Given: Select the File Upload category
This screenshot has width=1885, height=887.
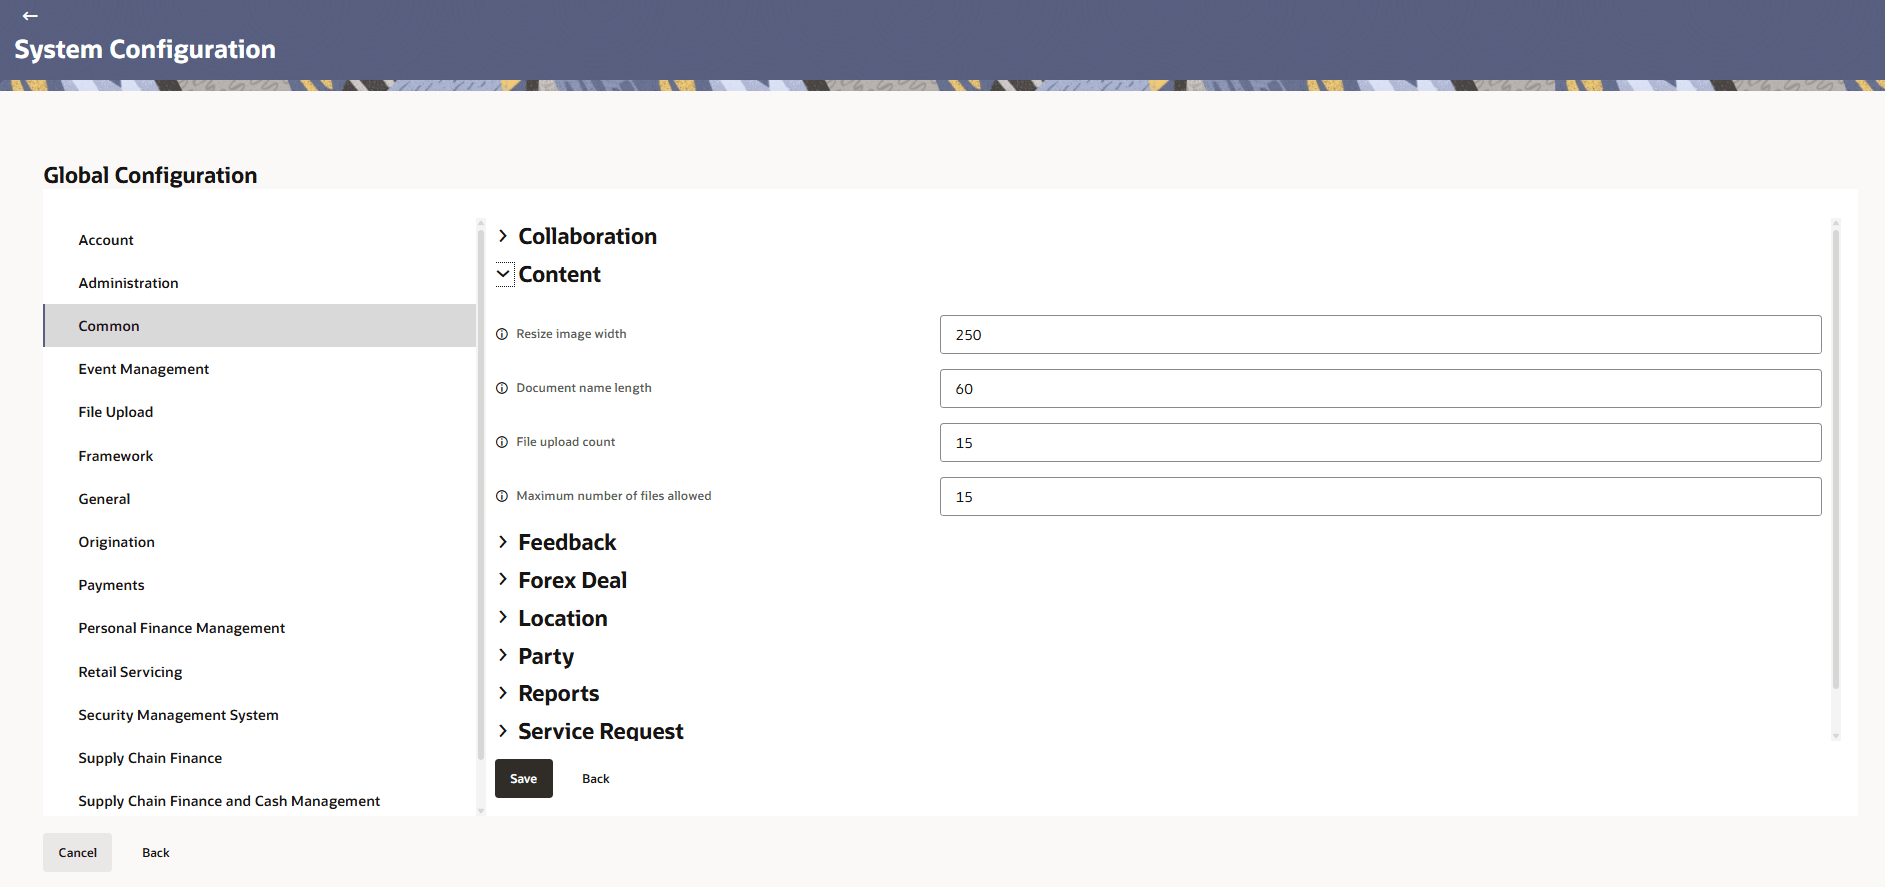Looking at the screenshot, I should (x=116, y=412).
